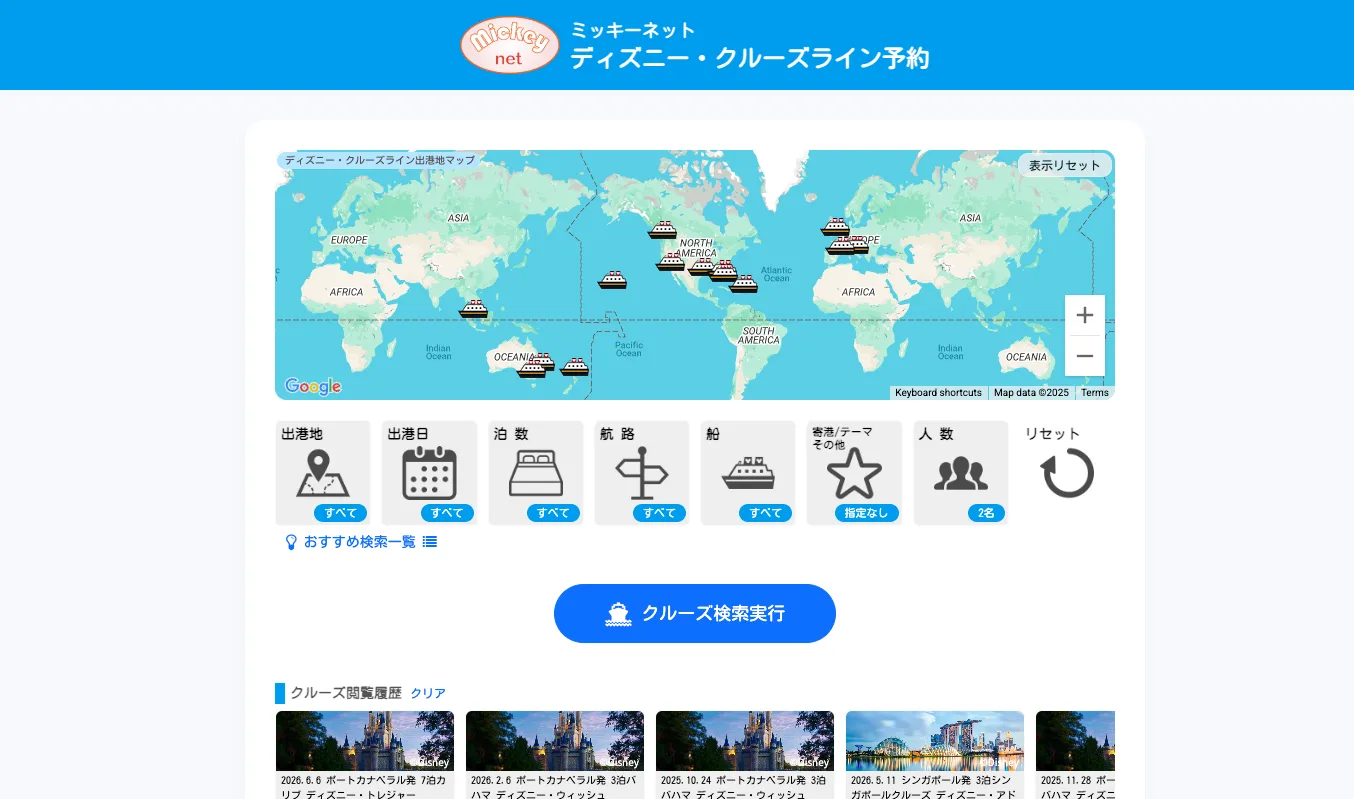Select the ship marker near New Zealand

pos(574,367)
